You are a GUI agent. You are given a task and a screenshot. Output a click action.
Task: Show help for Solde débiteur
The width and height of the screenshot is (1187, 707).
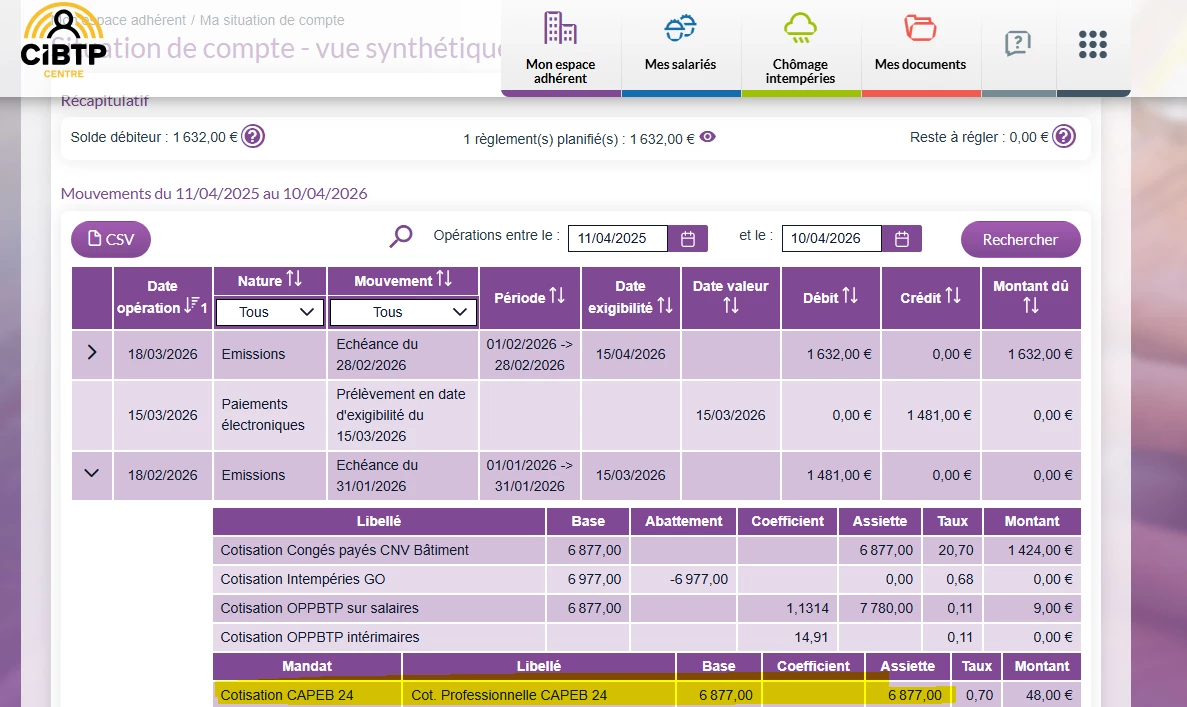pos(253,137)
